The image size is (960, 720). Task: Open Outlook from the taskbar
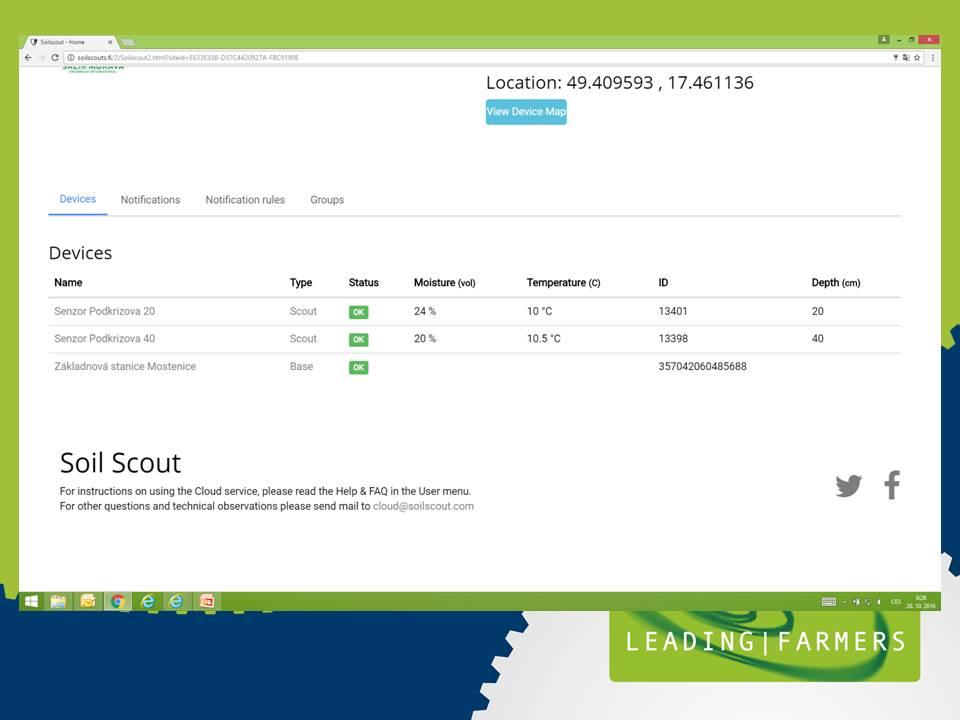(x=88, y=601)
